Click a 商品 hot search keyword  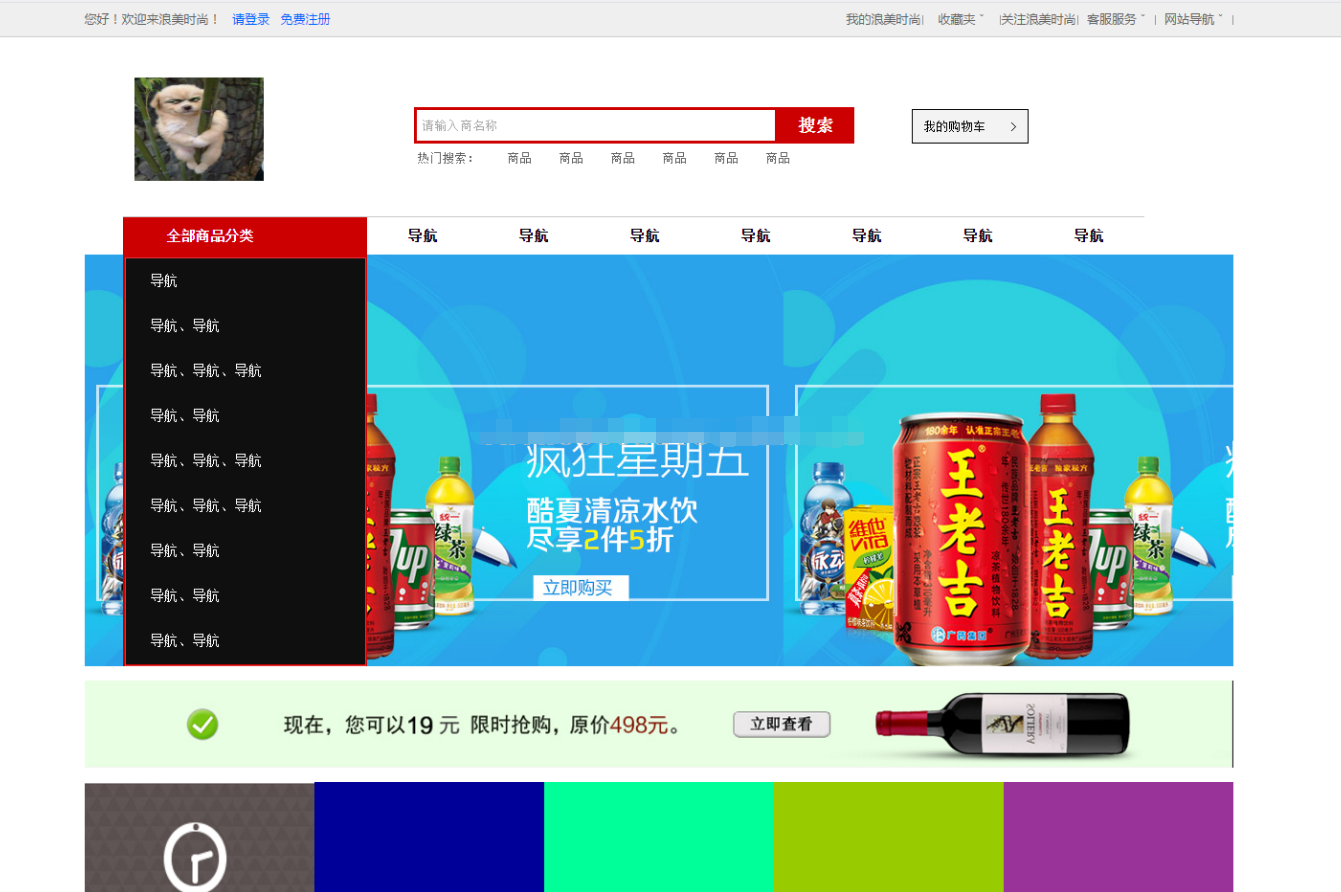519,157
